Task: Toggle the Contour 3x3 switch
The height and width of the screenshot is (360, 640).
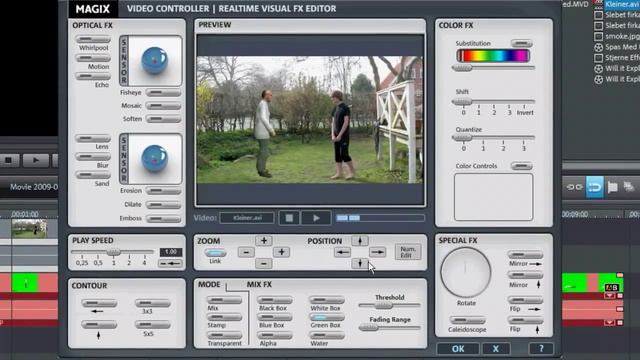Action: [153, 303]
